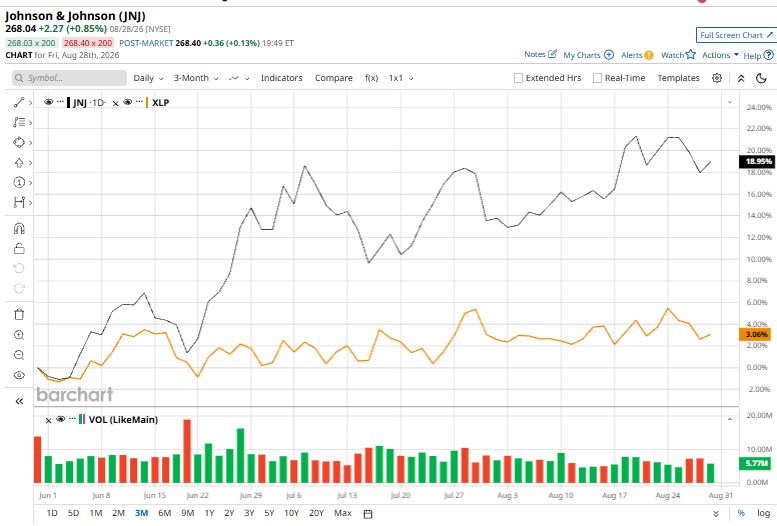The height and width of the screenshot is (526, 777).
Task: Open chart settings gear icon
Action: pyautogui.click(x=717, y=78)
